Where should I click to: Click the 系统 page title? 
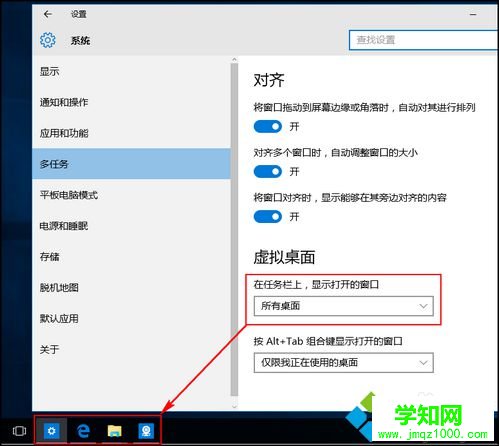point(80,41)
